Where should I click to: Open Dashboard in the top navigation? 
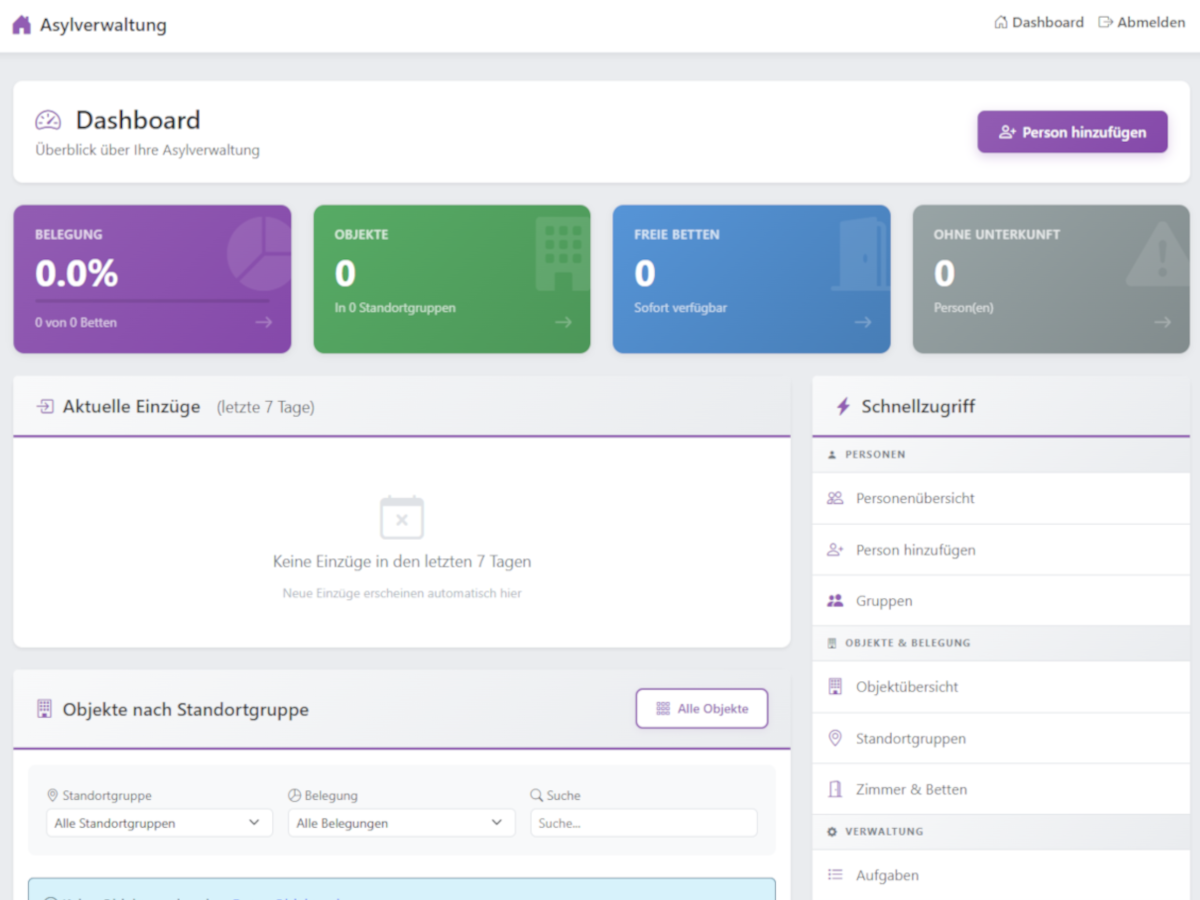coord(1039,22)
